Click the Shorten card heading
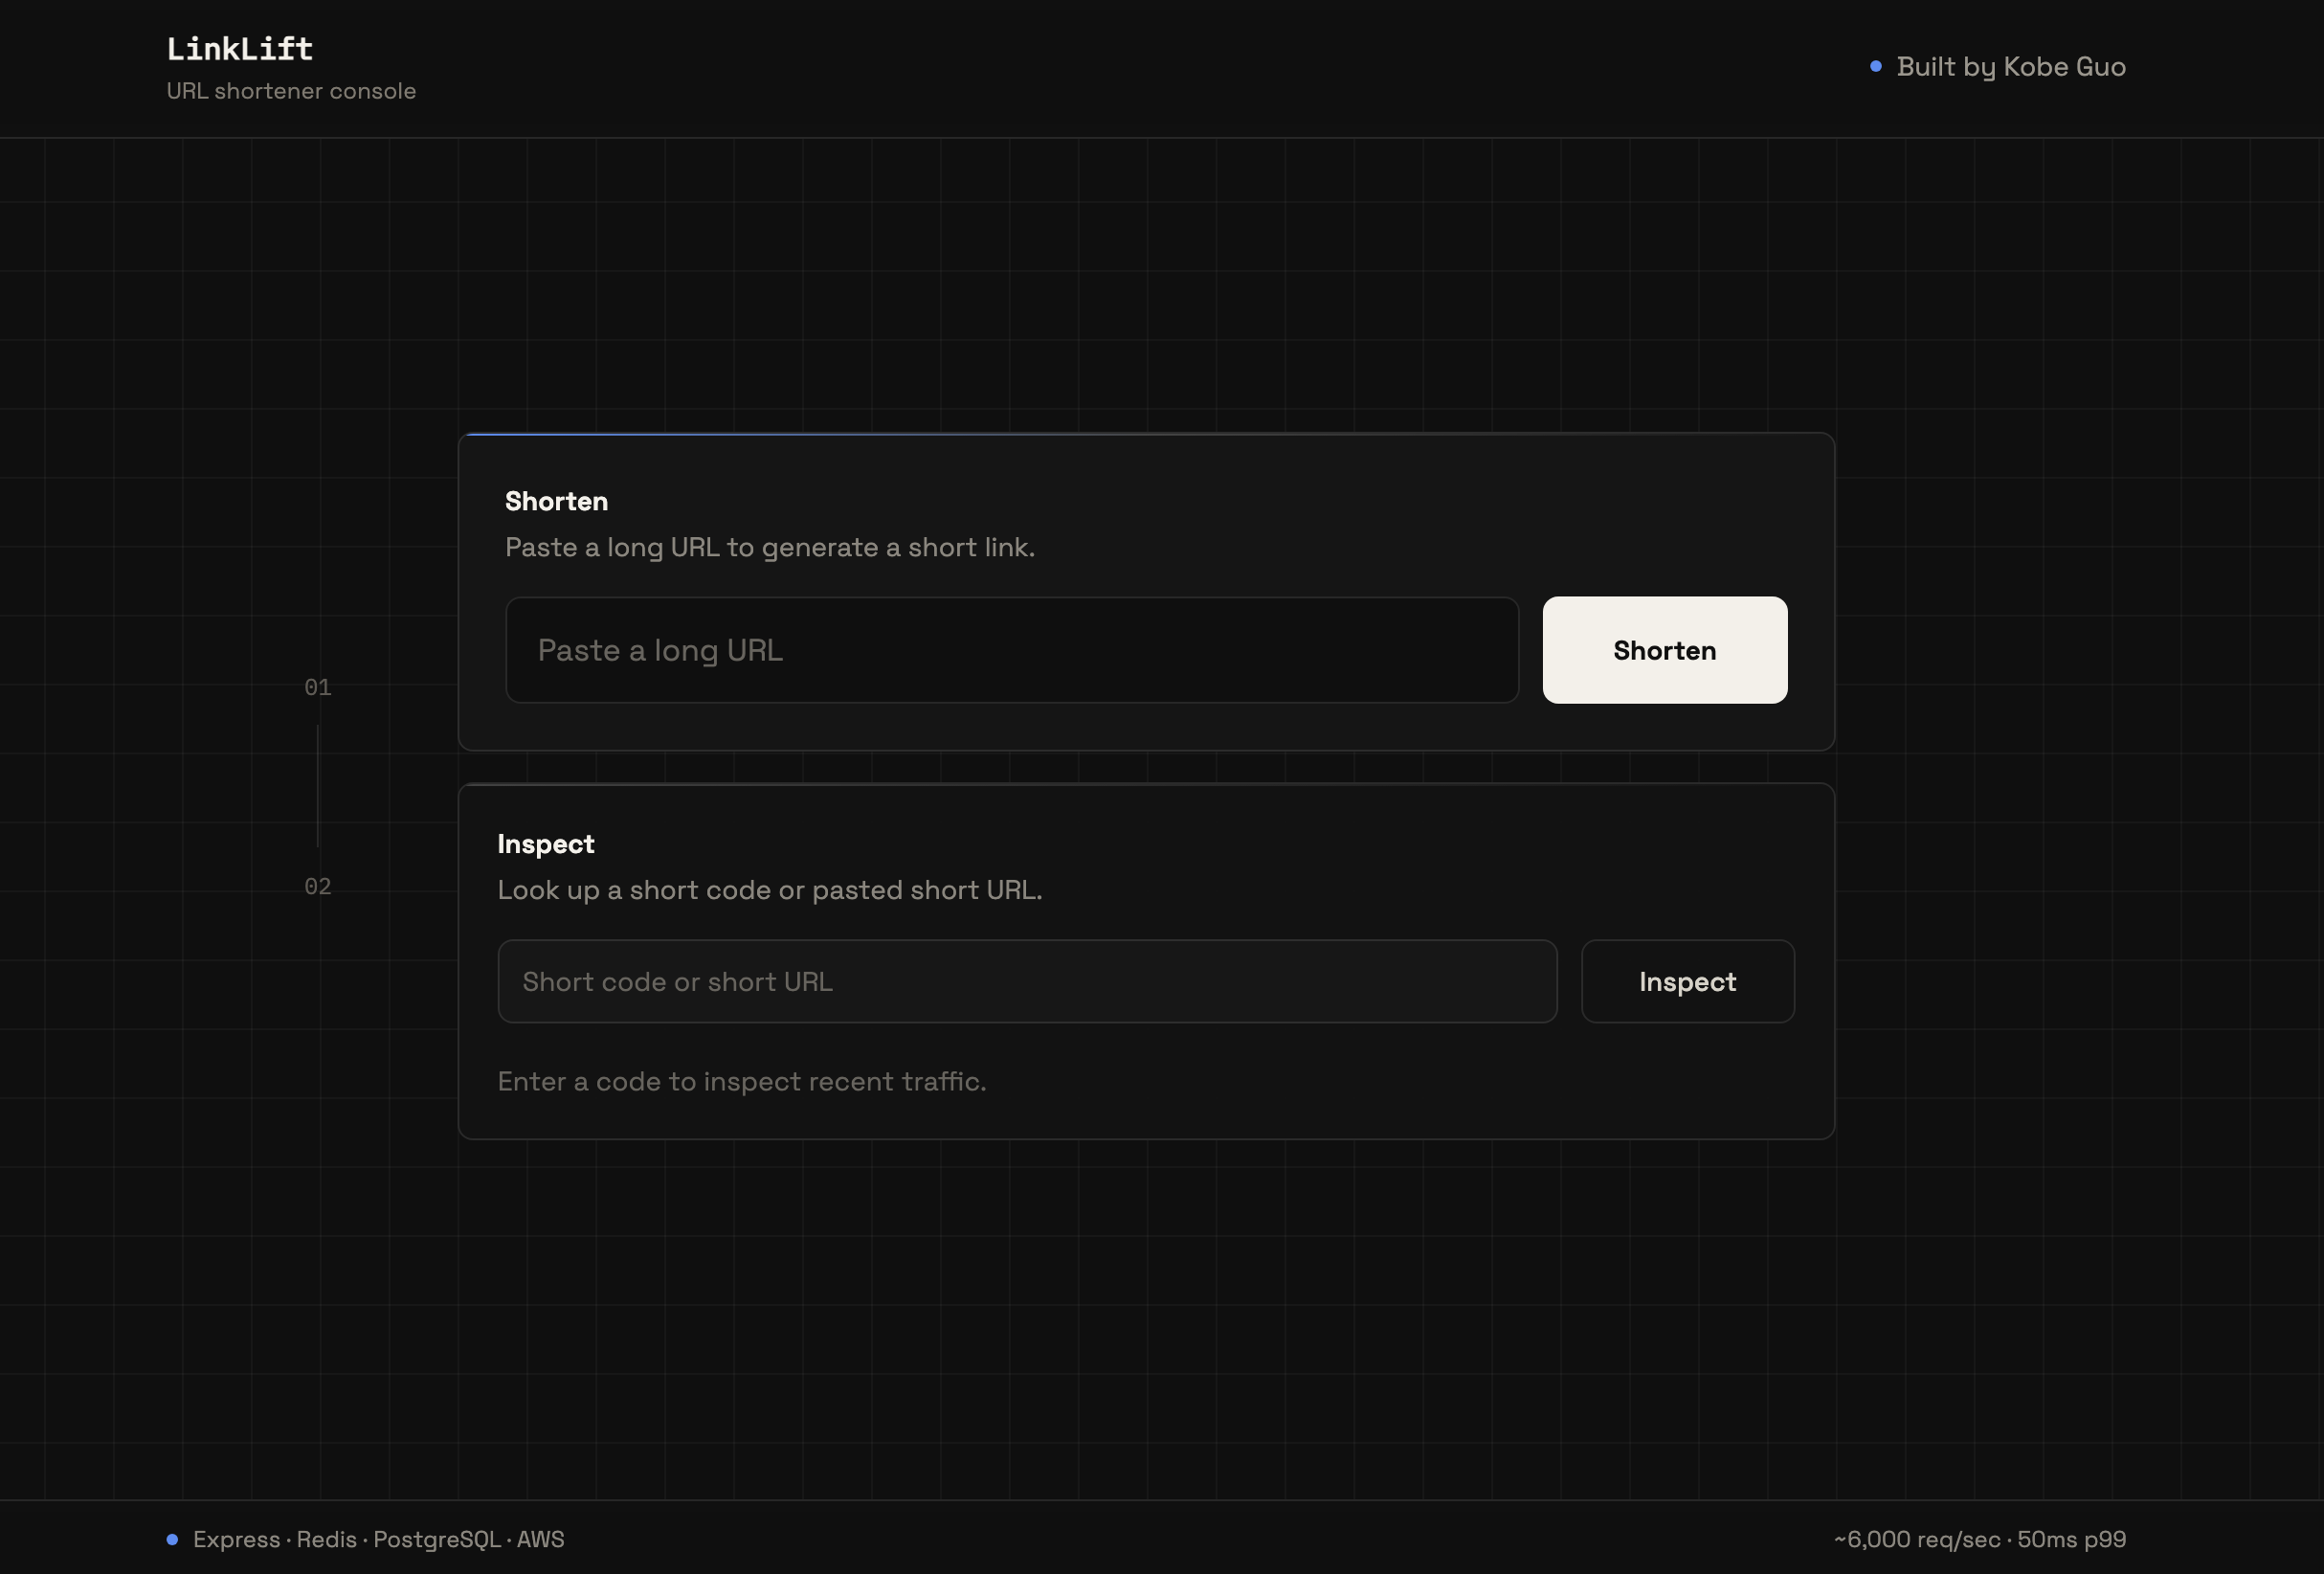 click(x=557, y=501)
